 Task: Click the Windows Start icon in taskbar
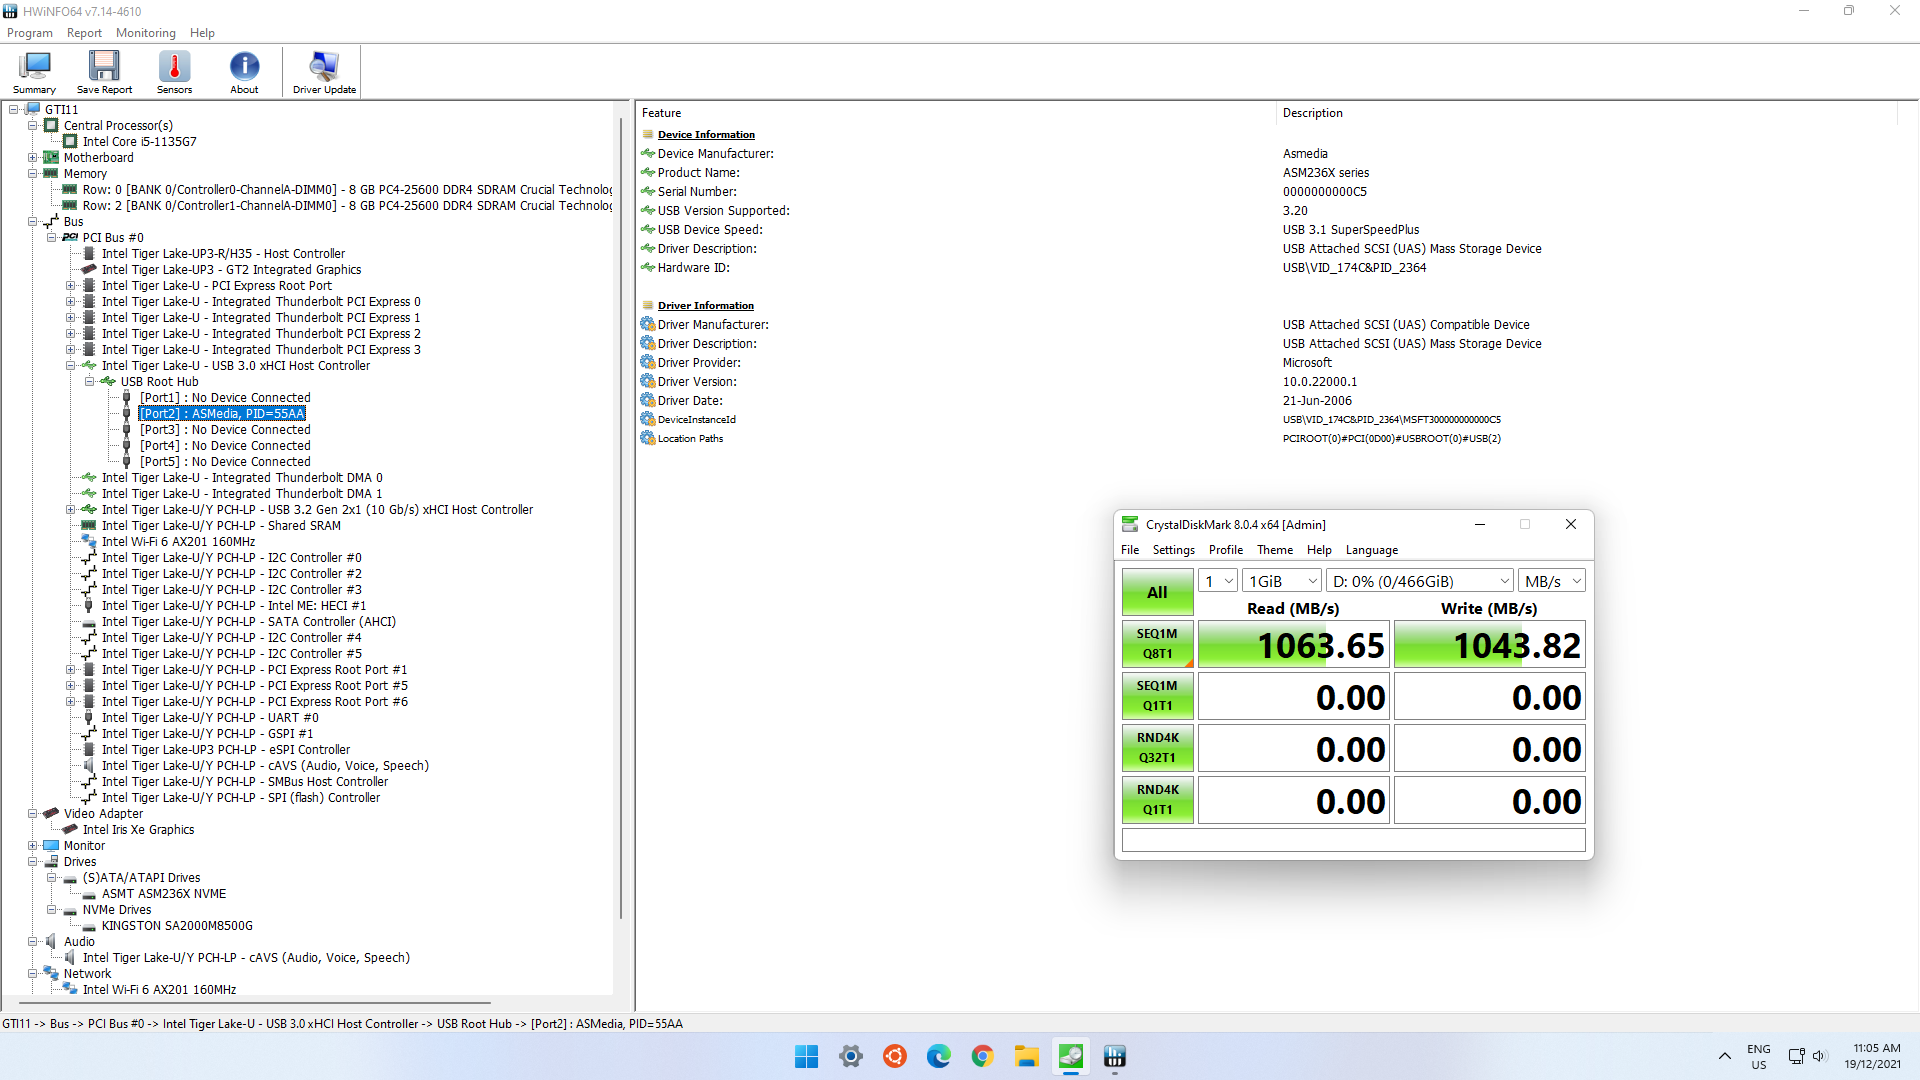tap(806, 1056)
